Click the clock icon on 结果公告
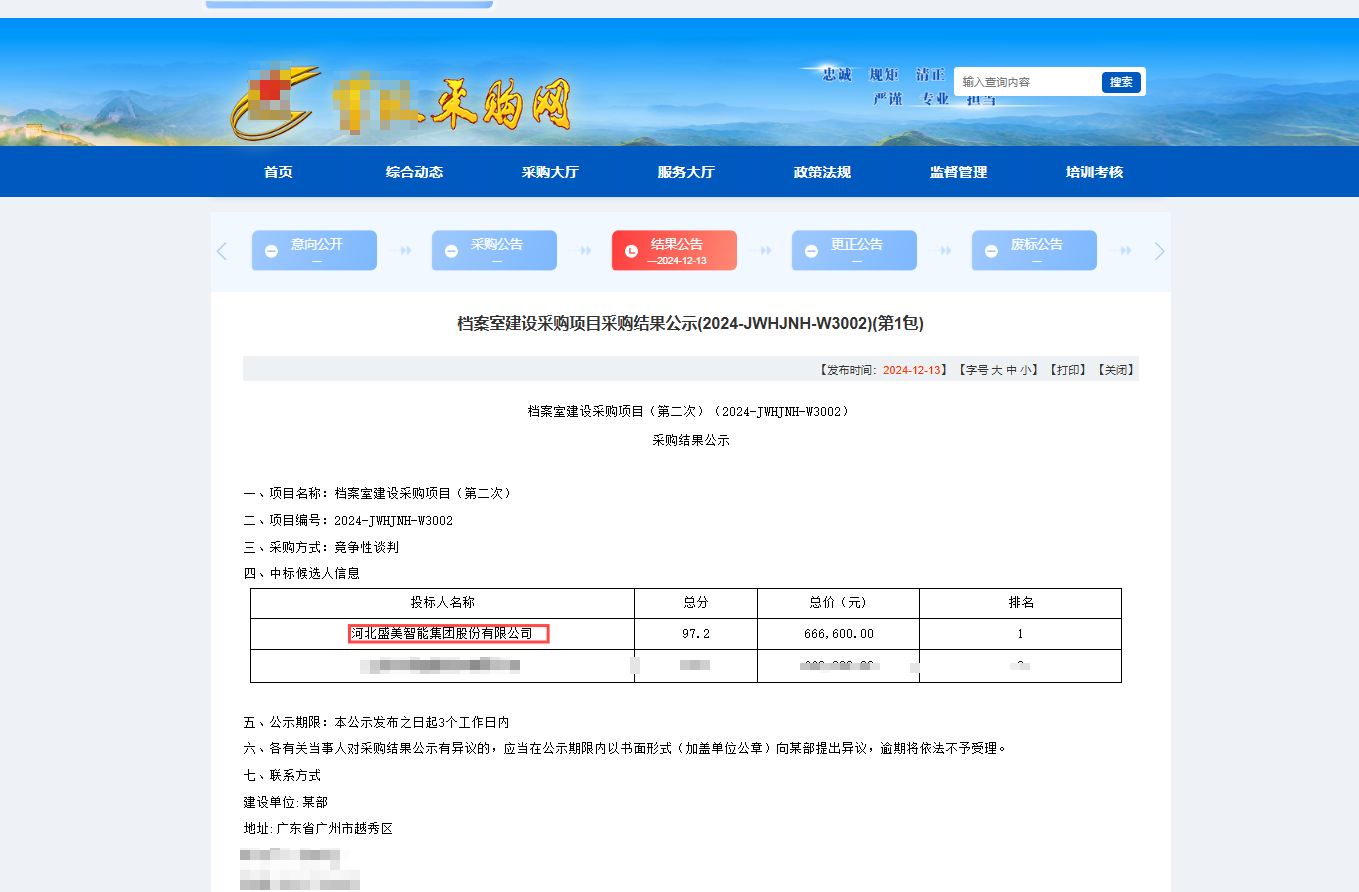 point(631,252)
